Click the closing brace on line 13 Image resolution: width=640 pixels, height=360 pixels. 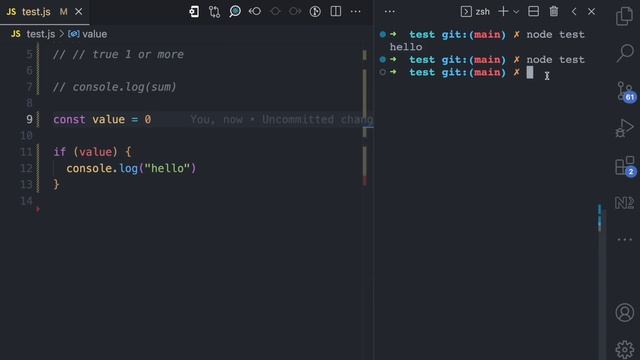point(56,185)
